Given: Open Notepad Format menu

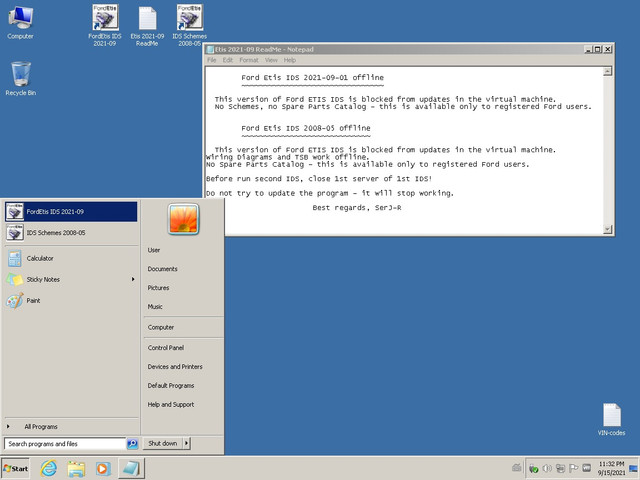Looking at the screenshot, I should pyautogui.click(x=249, y=60).
